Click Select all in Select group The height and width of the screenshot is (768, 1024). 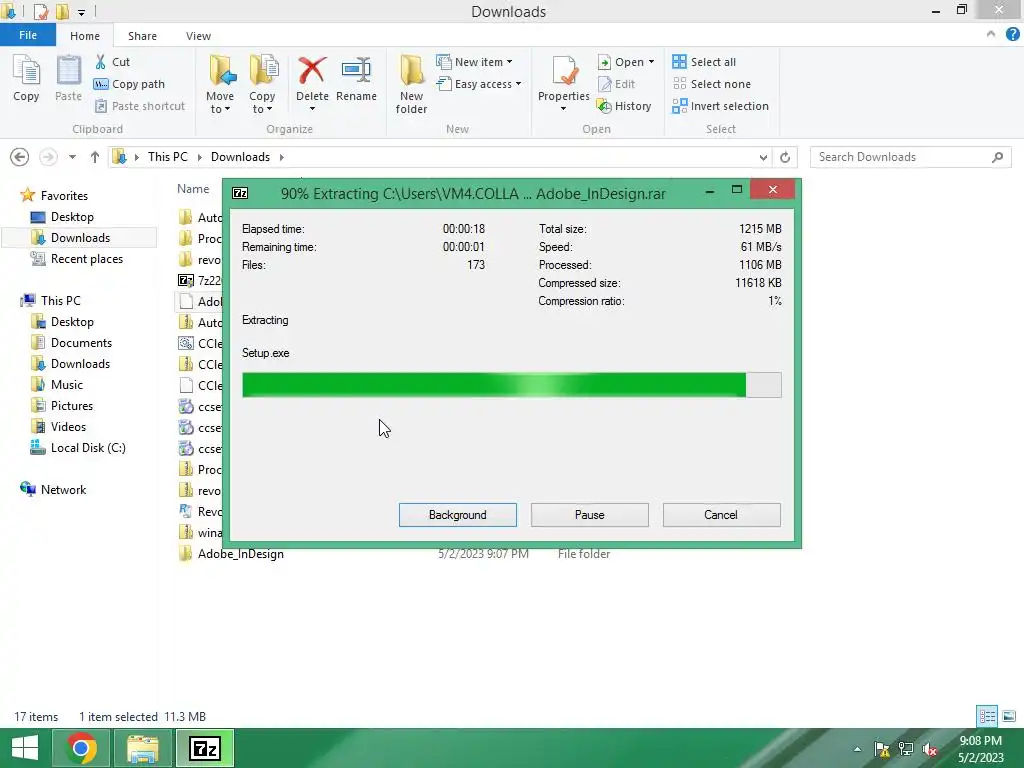704,62
